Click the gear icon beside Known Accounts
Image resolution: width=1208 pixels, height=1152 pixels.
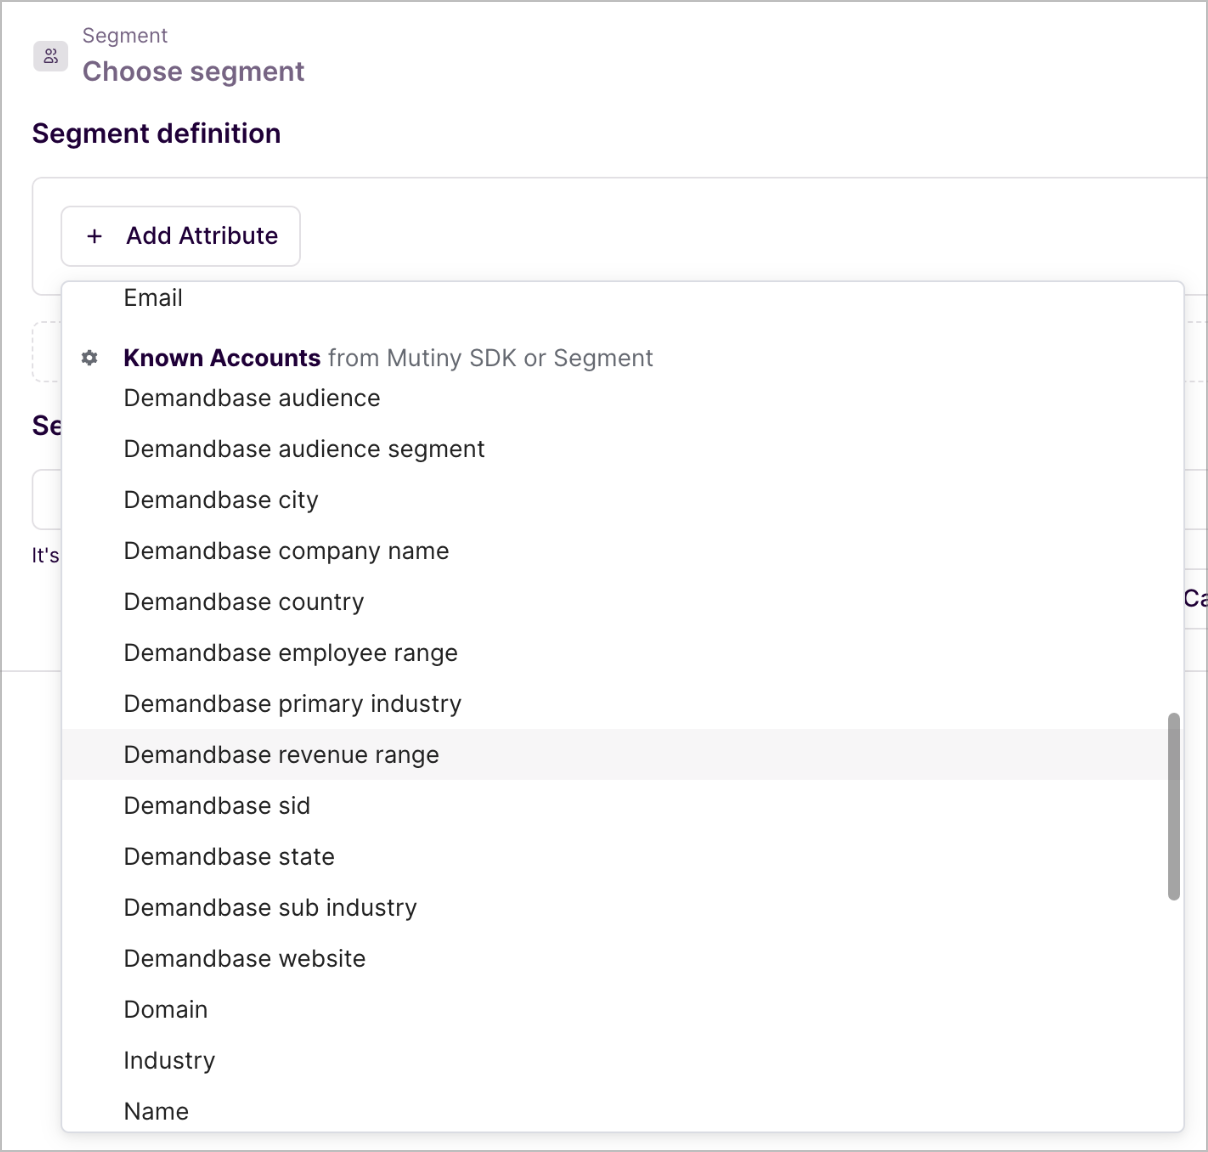(x=90, y=358)
